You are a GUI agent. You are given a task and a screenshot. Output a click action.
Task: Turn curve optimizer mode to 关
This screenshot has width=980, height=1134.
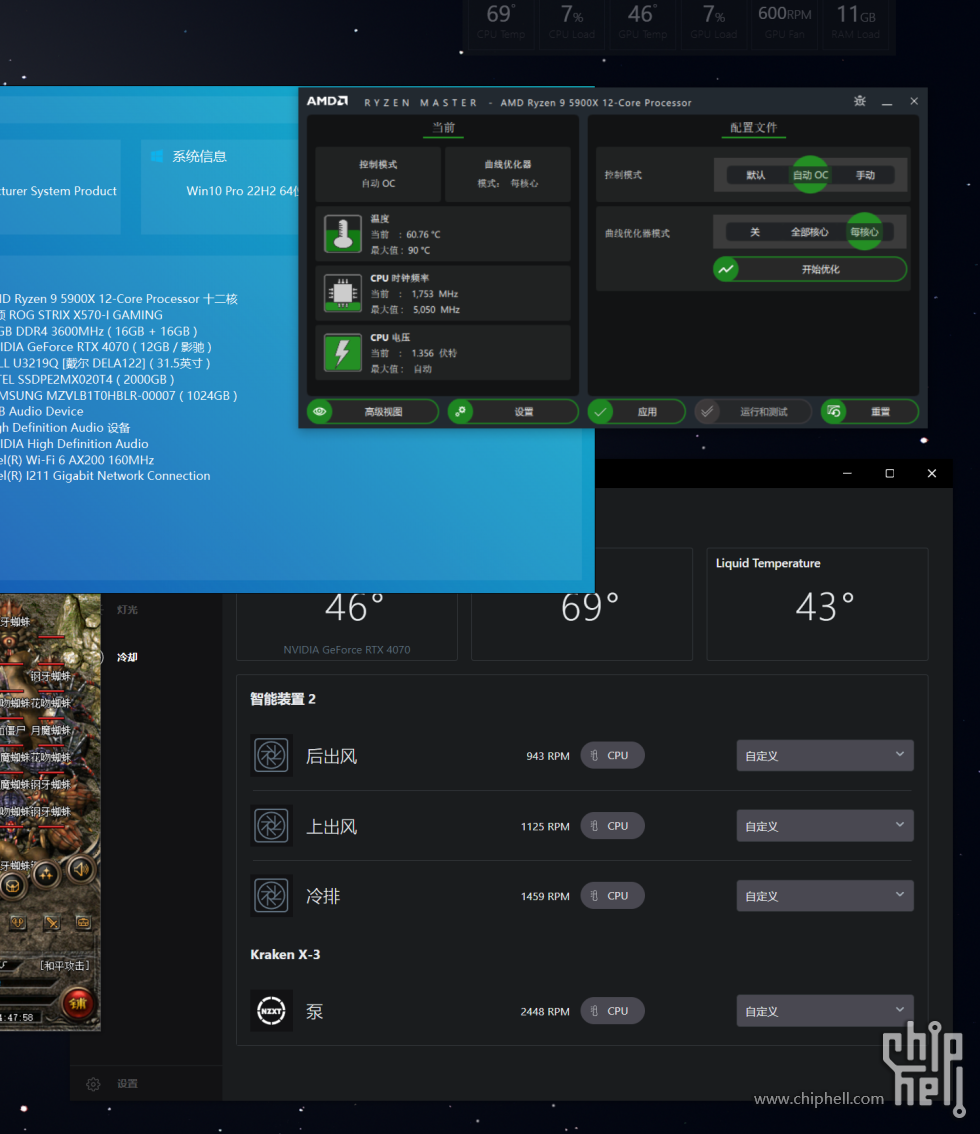pyautogui.click(x=754, y=232)
